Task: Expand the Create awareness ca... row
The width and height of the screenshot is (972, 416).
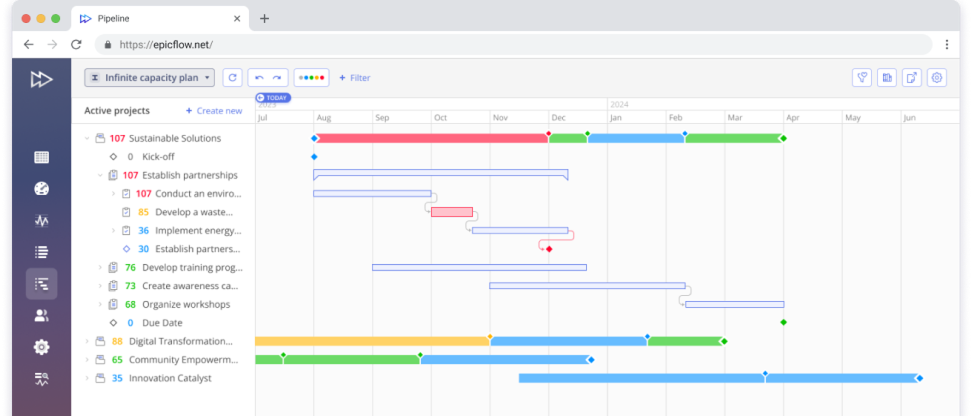Action: [x=100, y=286]
